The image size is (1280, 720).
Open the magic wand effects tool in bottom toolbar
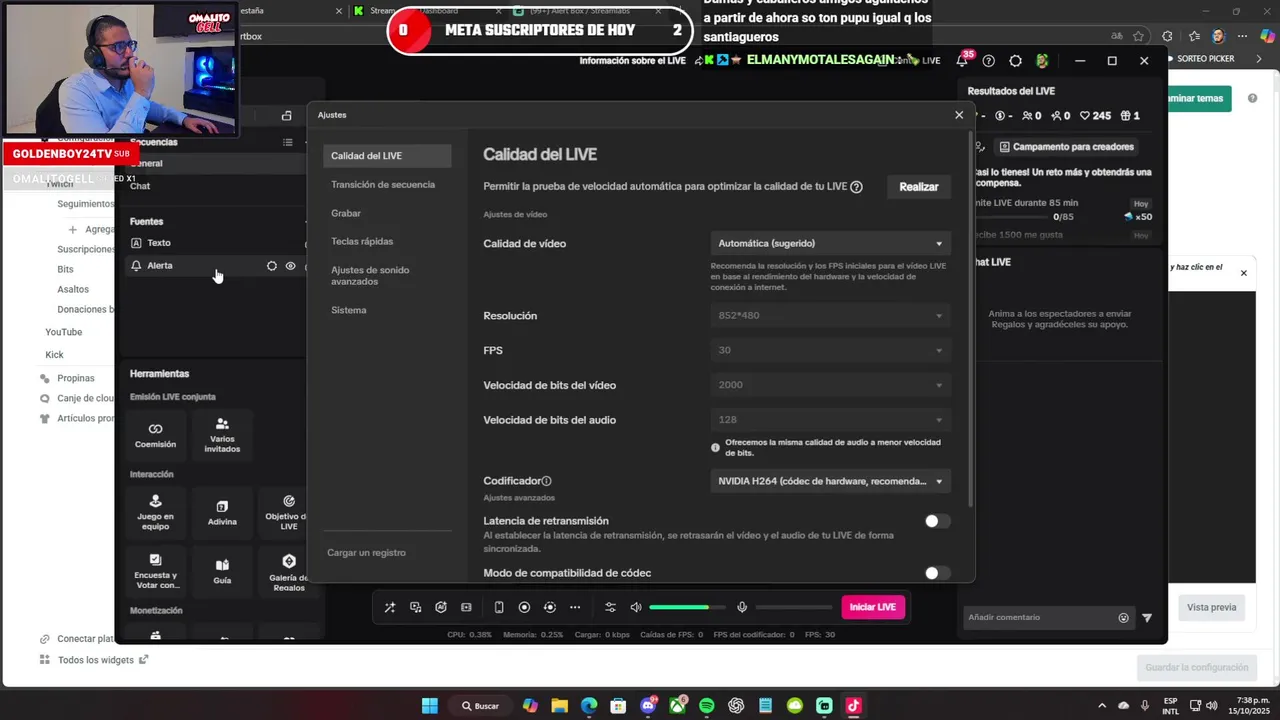point(390,607)
